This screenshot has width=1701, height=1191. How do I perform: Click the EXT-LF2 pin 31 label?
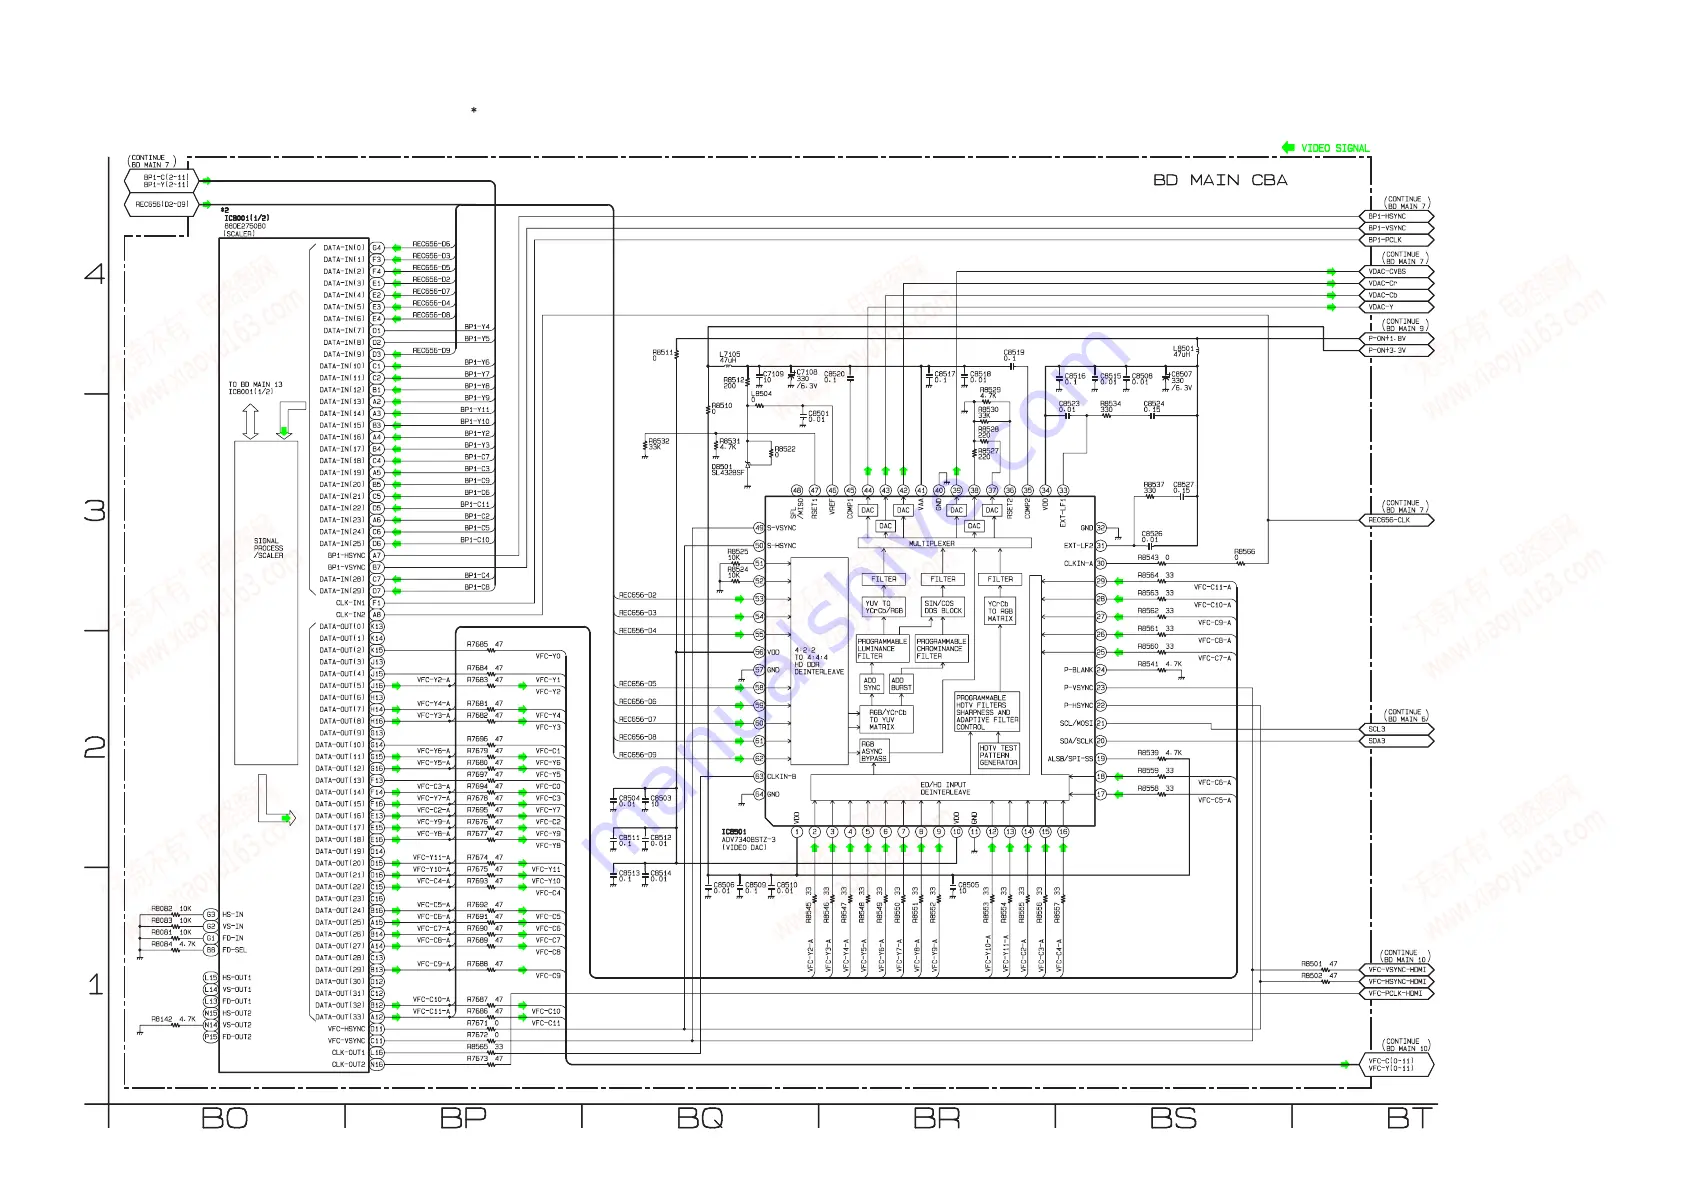tap(1079, 545)
